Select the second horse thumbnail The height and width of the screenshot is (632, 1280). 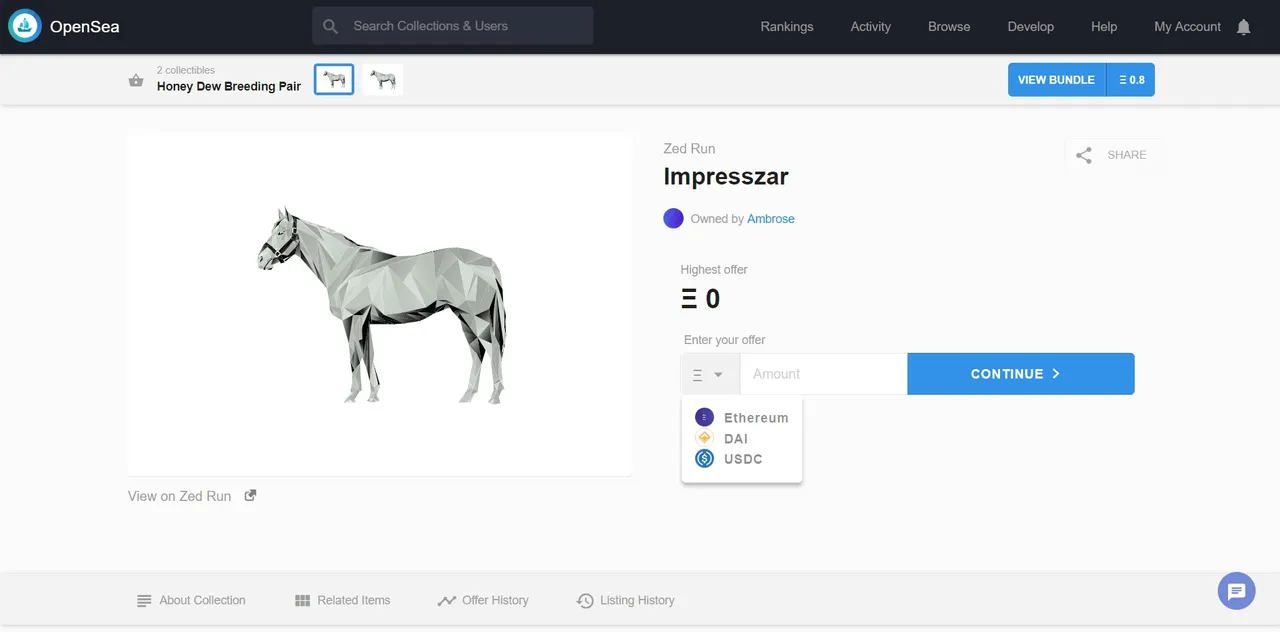pyautogui.click(x=383, y=80)
